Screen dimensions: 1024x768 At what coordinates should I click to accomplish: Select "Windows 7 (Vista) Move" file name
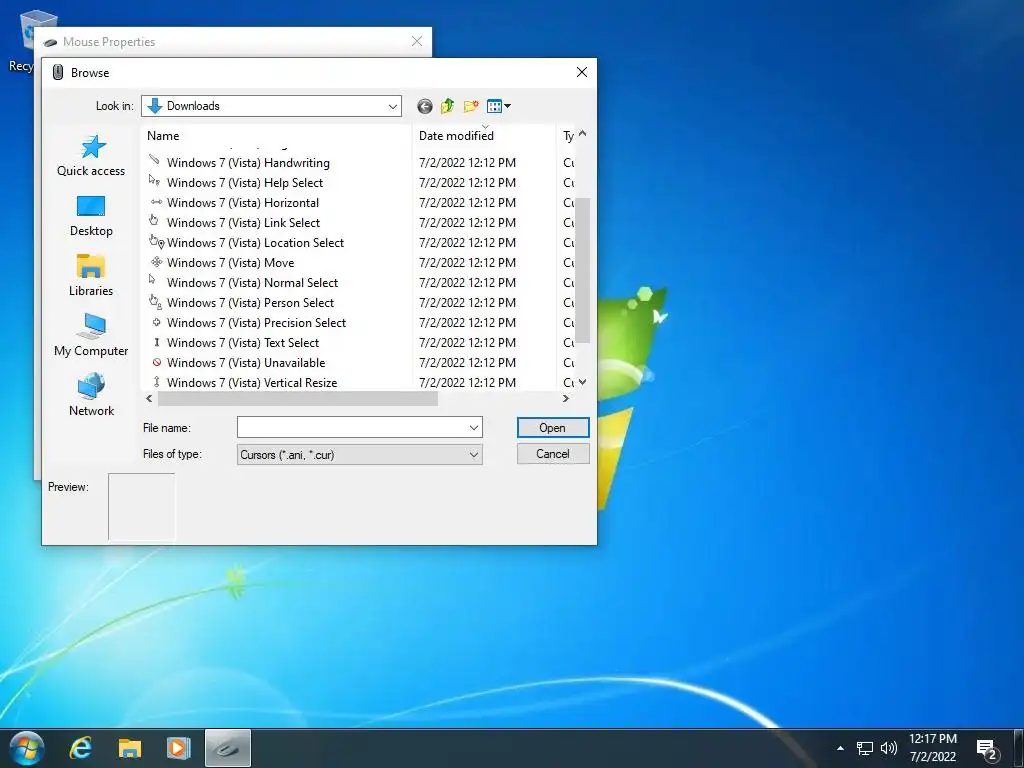pyautogui.click(x=231, y=263)
